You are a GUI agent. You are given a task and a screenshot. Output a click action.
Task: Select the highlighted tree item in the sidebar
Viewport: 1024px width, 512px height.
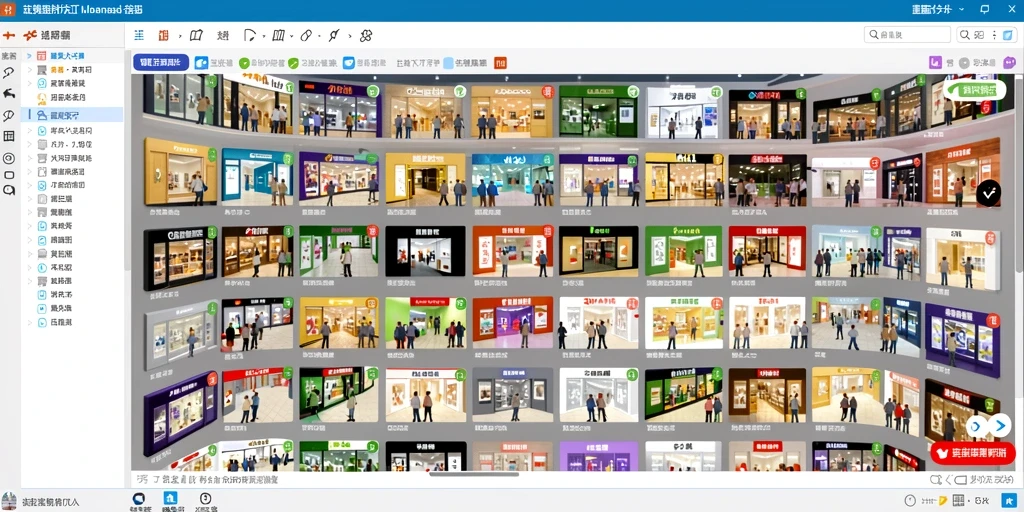tap(72, 115)
